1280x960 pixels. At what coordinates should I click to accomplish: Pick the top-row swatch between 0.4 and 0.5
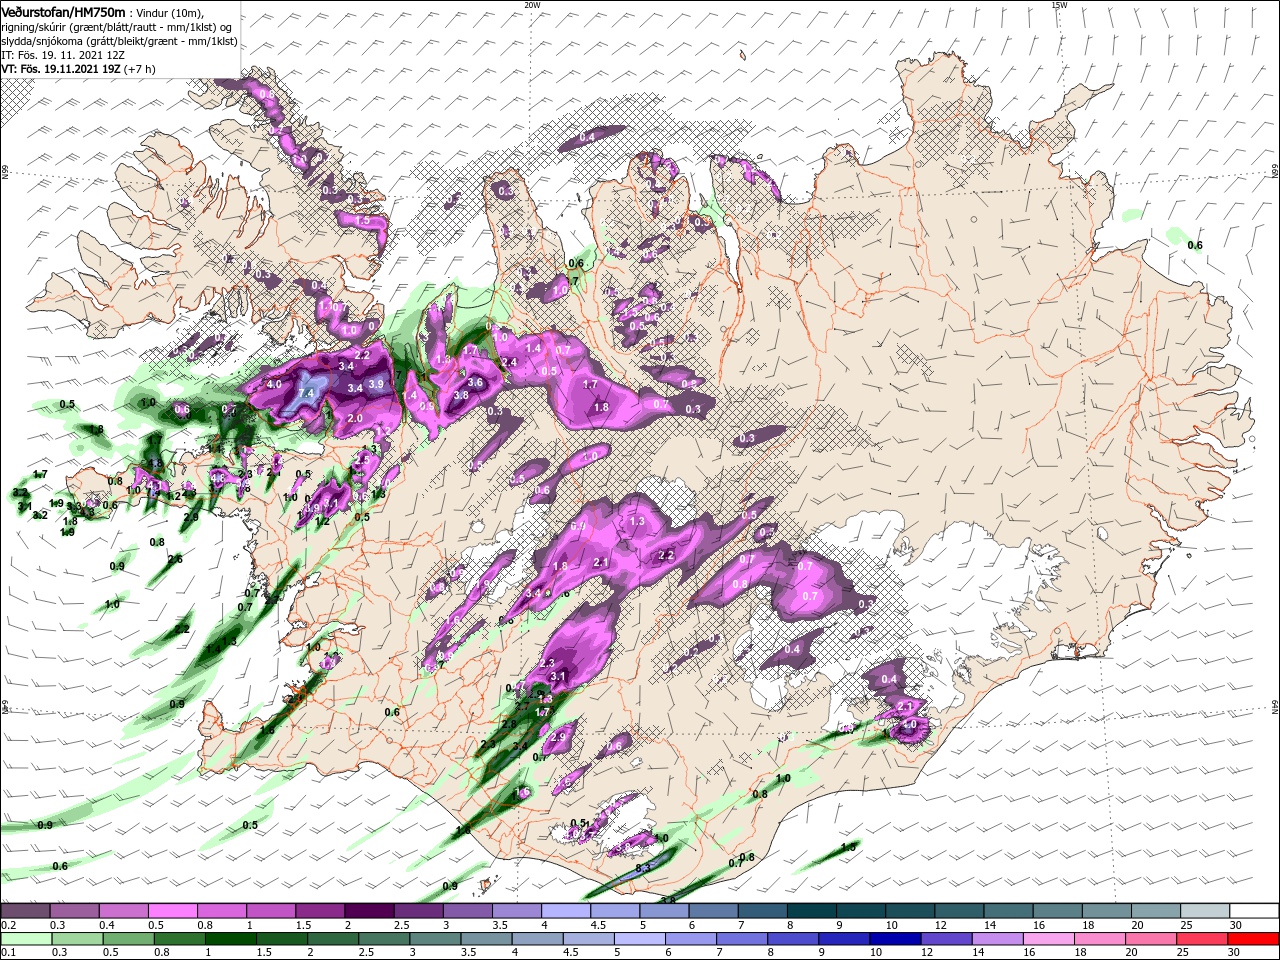pyautogui.click(x=123, y=911)
